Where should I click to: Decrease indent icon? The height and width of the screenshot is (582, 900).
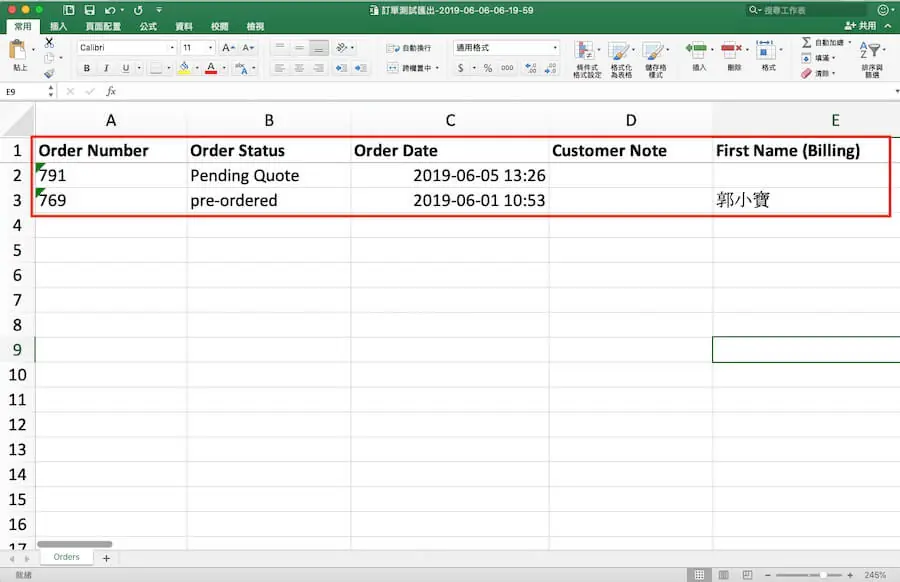342,68
